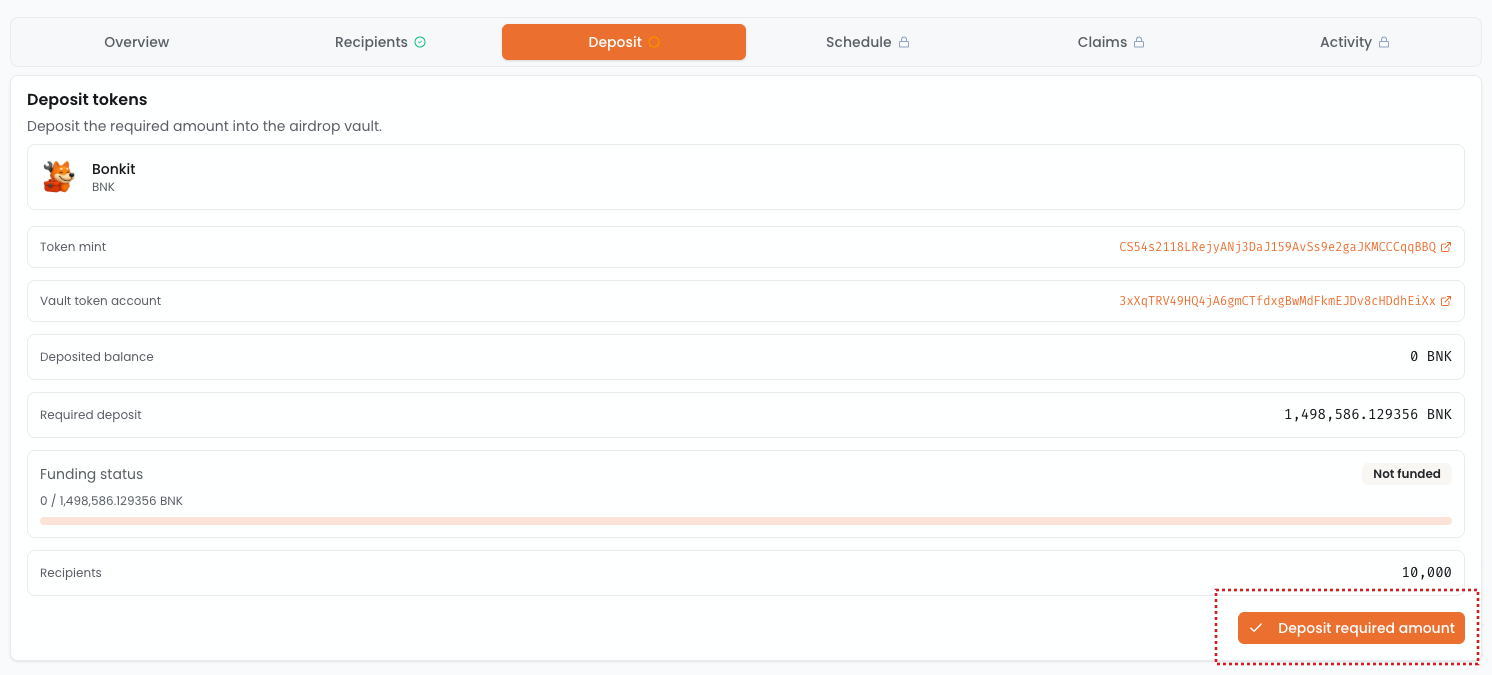Open the Recipients tab
This screenshot has height=675, width=1492.
371,42
